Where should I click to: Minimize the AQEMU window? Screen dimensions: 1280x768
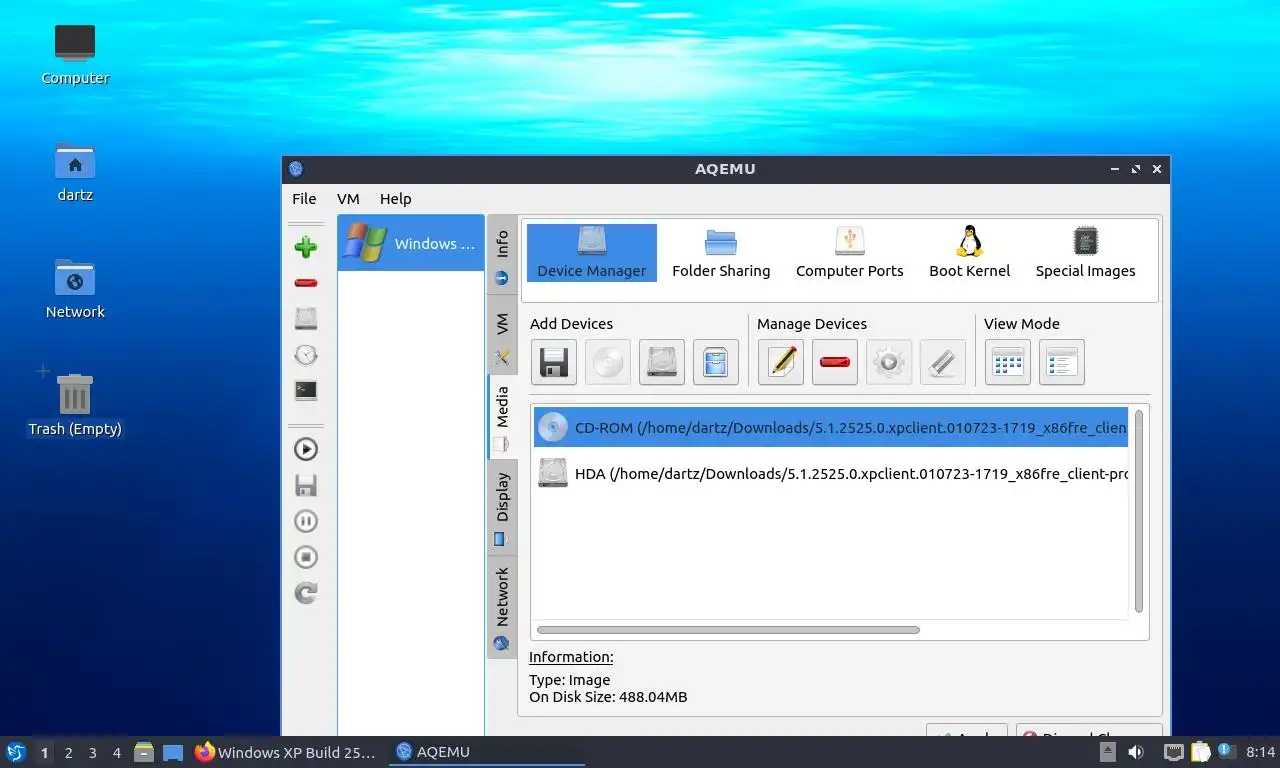point(1115,169)
